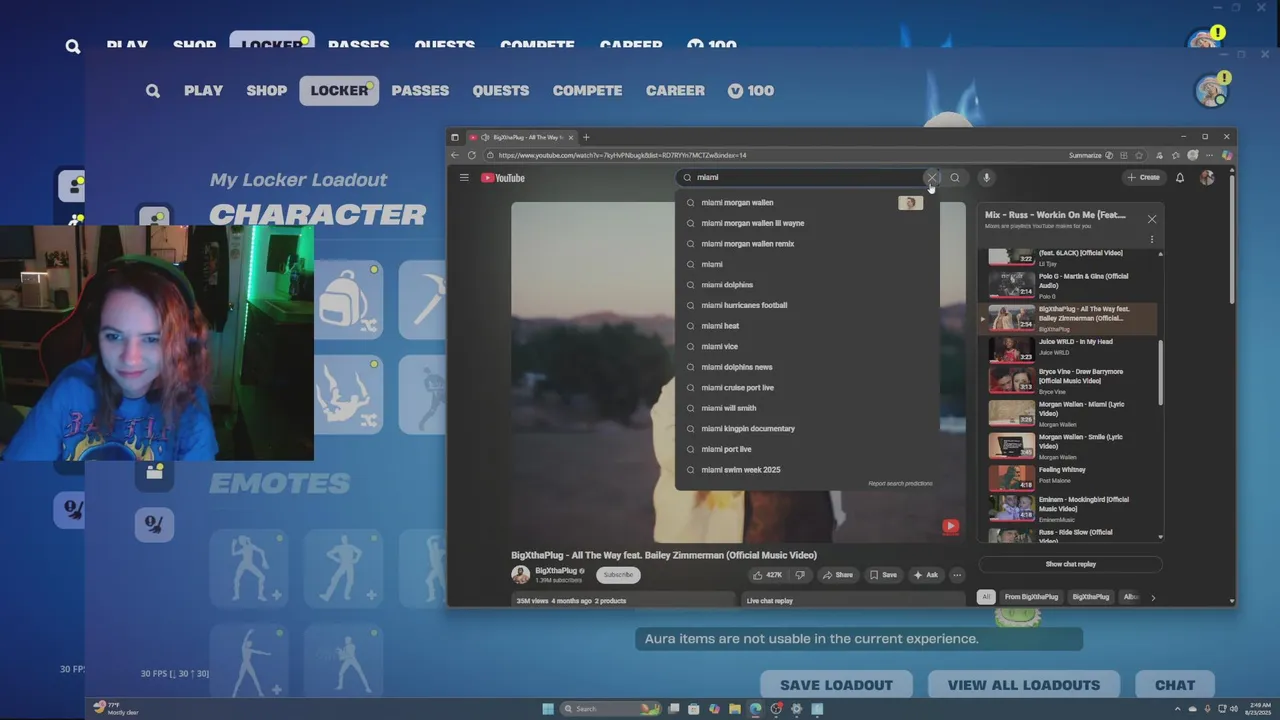The height and width of the screenshot is (720, 1280).
Task: Click 'miami cruise port live' suggestion
Action: click(x=807, y=387)
